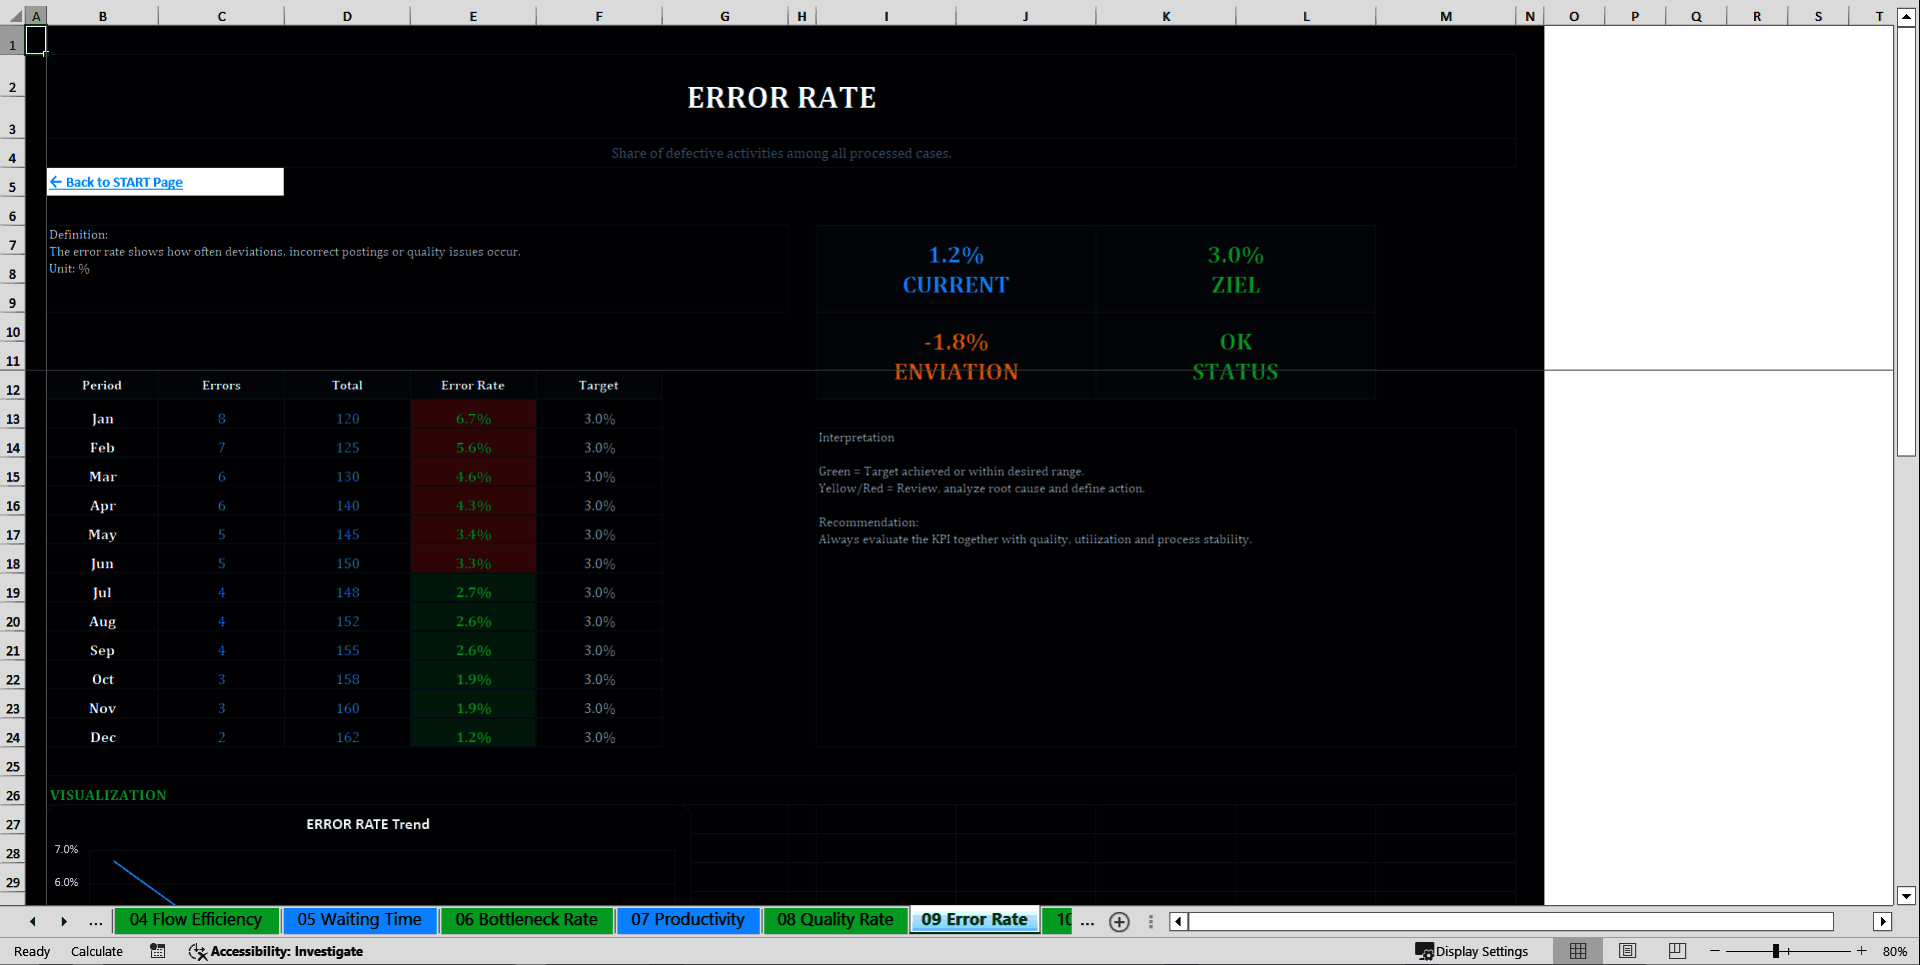Select the Total value 120 cell
Image resolution: width=1920 pixels, height=965 pixels.
click(347, 419)
